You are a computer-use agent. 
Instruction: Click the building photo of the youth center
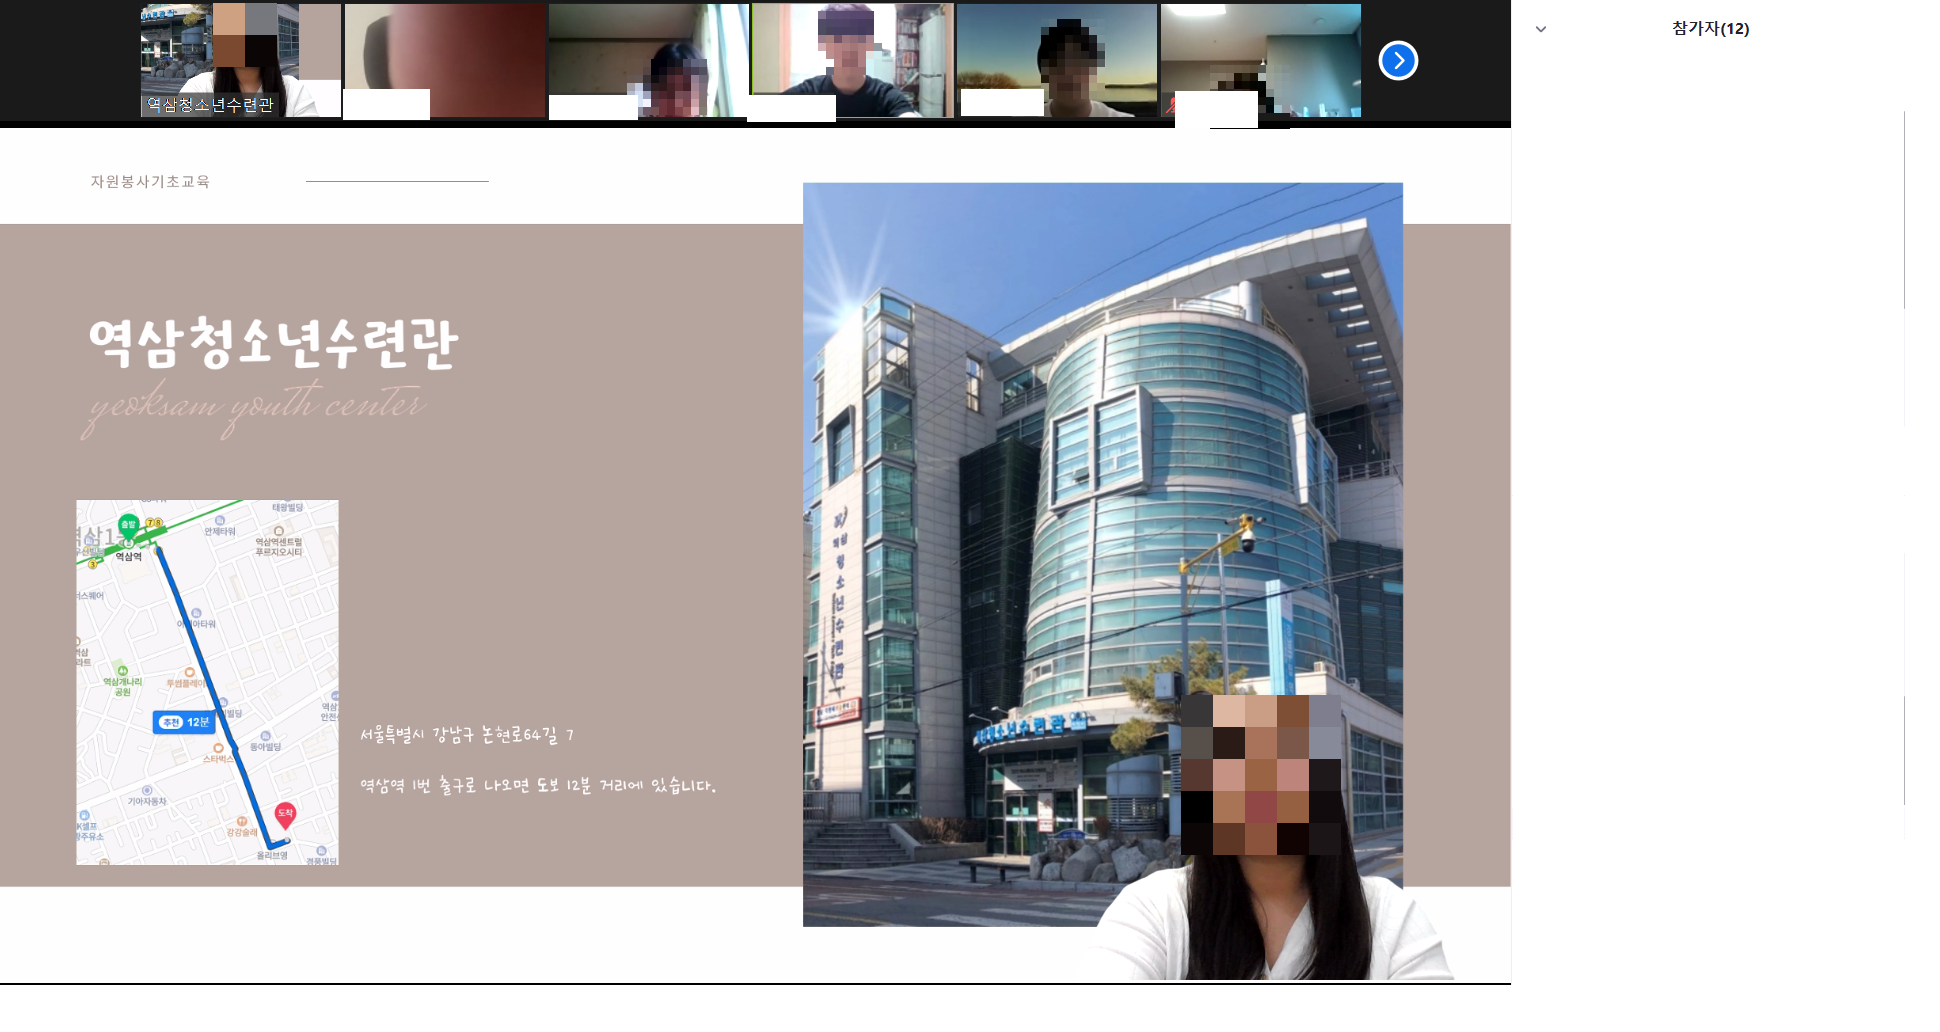(x=1103, y=554)
